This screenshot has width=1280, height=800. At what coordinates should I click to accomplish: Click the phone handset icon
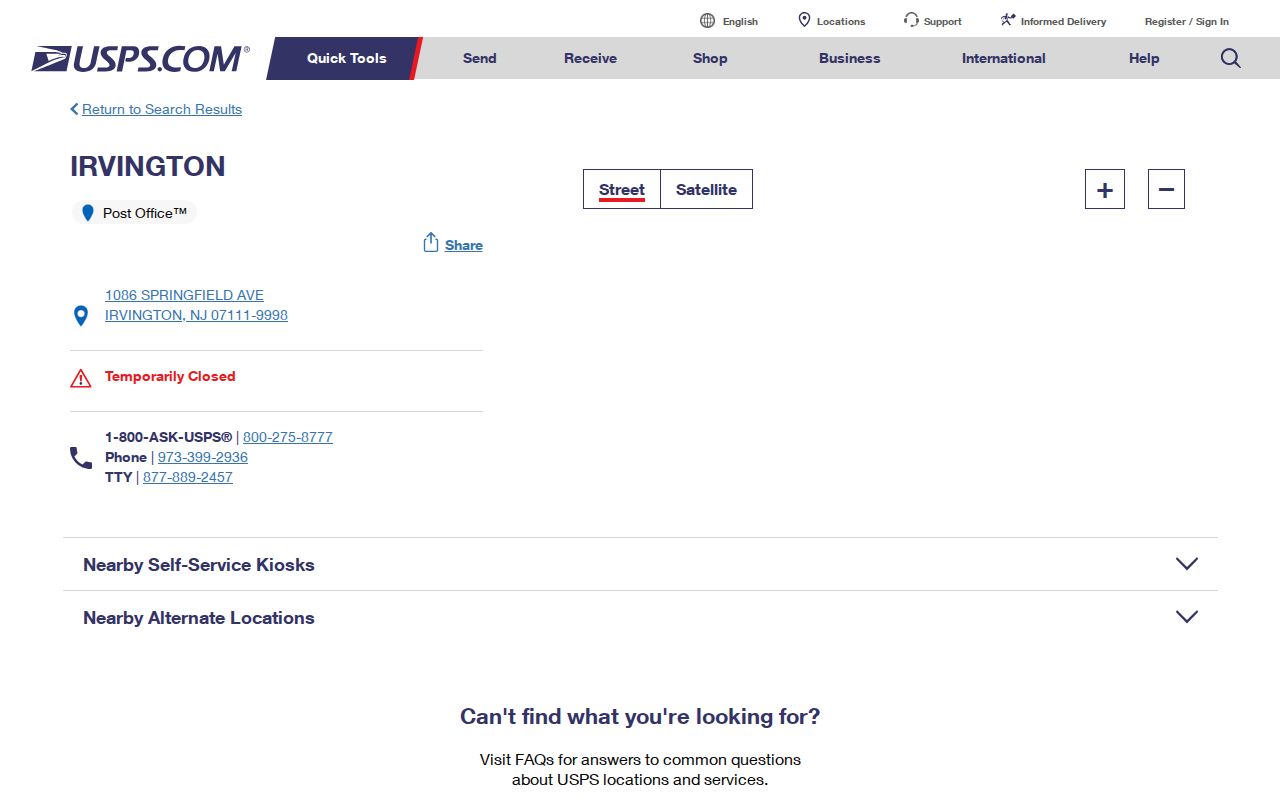click(81, 458)
